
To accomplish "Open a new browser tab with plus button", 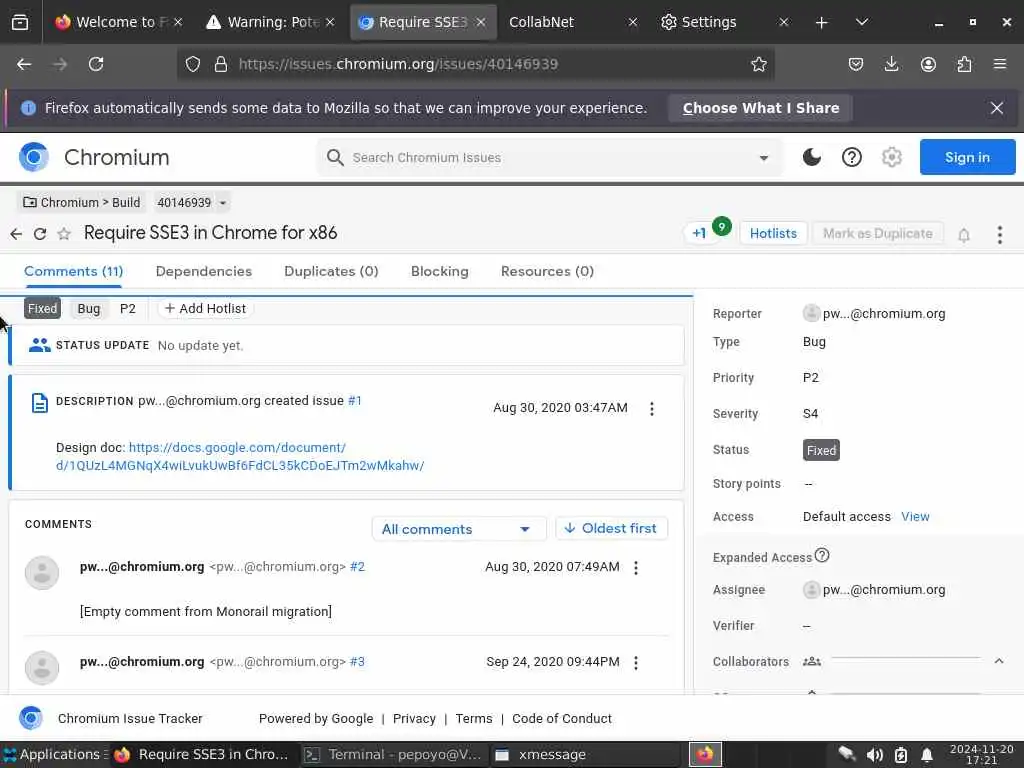I will coord(822,23).
